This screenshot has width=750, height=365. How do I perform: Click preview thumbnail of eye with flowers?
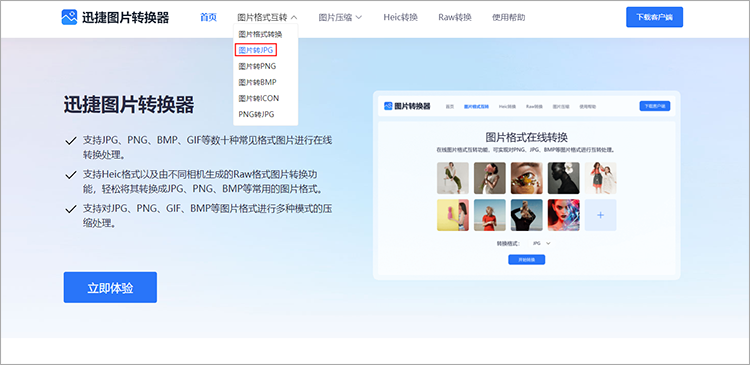pyautogui.click(x=527, y=178)
